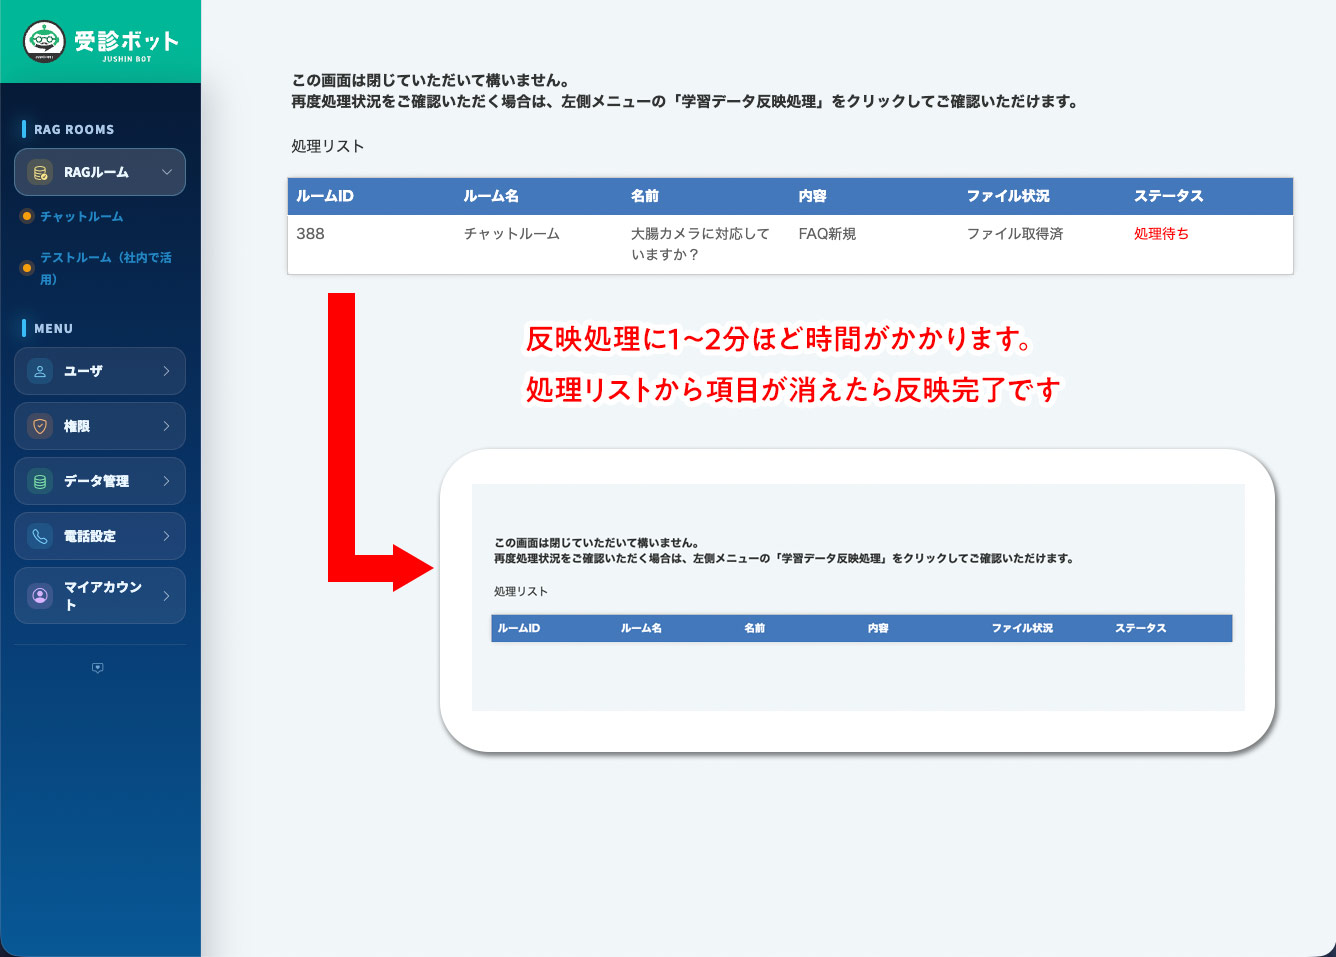The image size is (1336, 957).
Task: Expand the 電話設定 menu chevron
Action: coord(167,536)
